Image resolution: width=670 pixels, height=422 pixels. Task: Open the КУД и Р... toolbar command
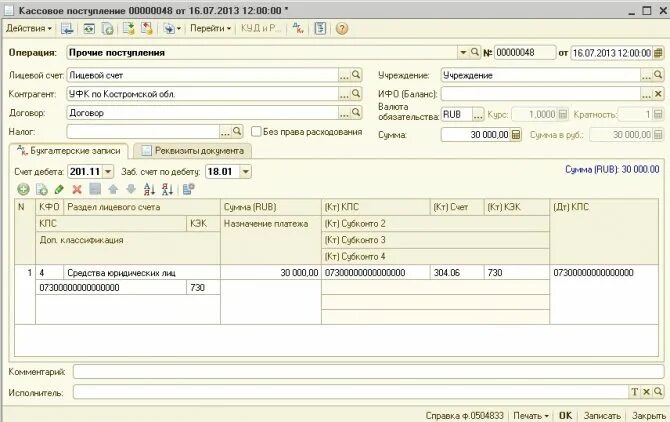pyautogui.click(x=261, y=29)
